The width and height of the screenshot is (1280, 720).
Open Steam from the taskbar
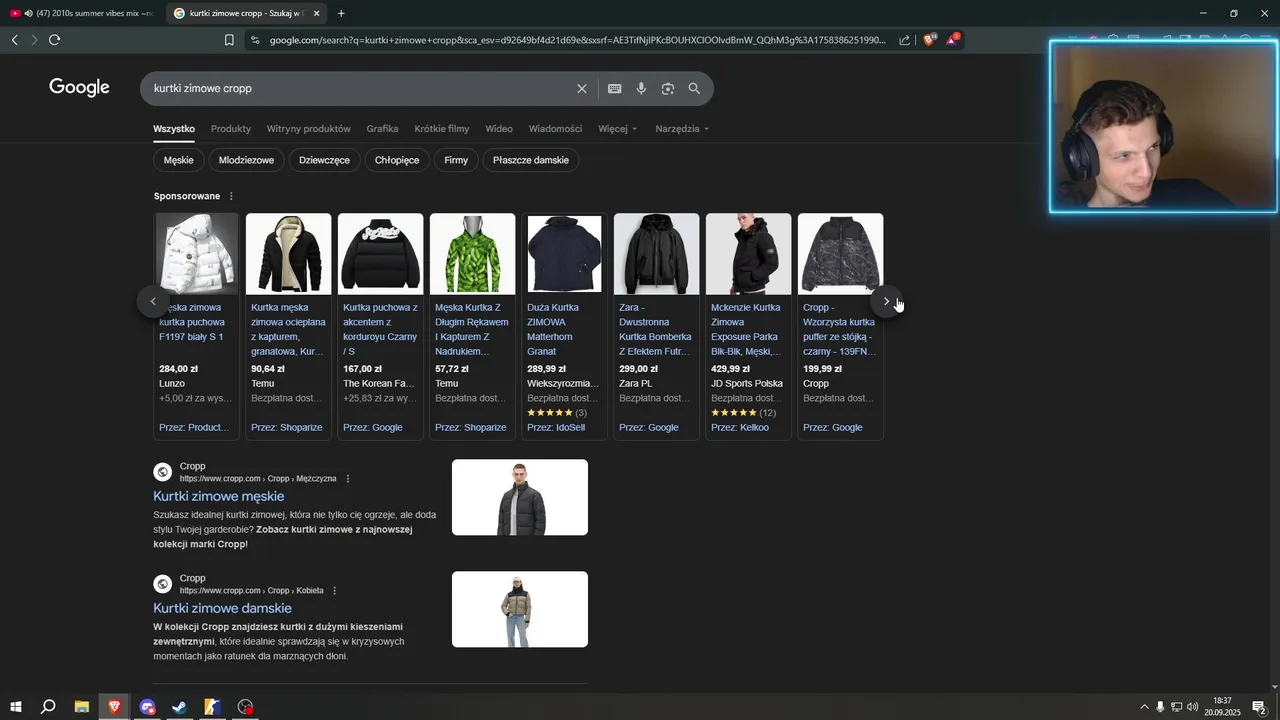click(x=180, y=707)
